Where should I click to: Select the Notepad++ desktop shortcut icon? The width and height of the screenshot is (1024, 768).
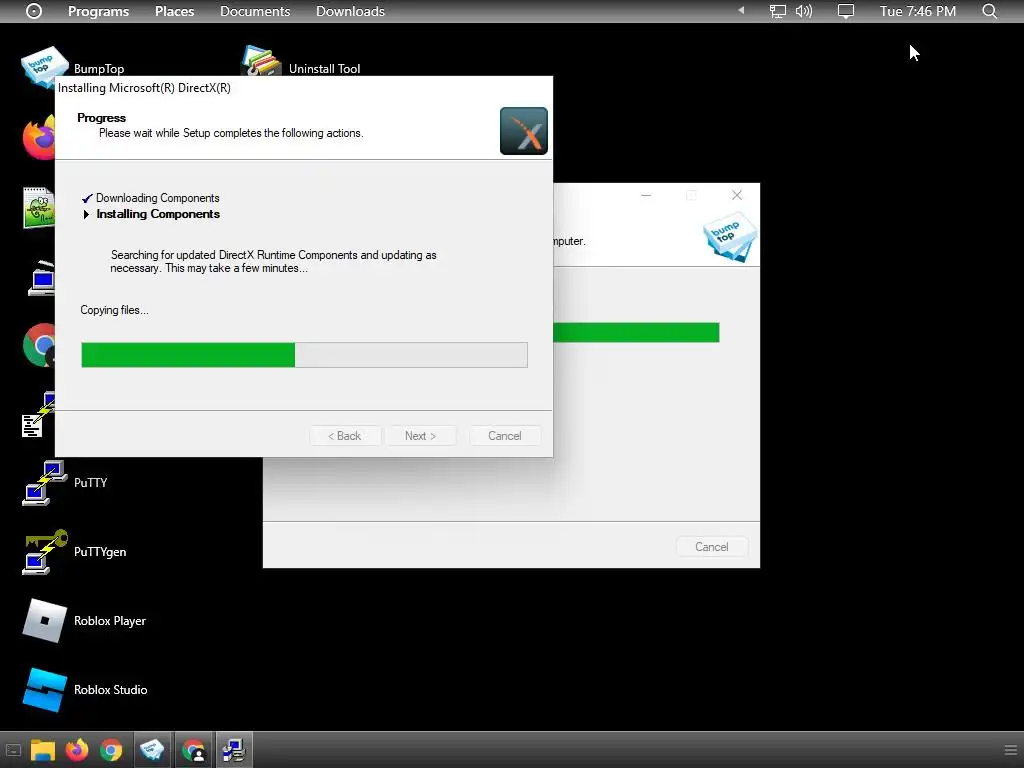[39, 208]
